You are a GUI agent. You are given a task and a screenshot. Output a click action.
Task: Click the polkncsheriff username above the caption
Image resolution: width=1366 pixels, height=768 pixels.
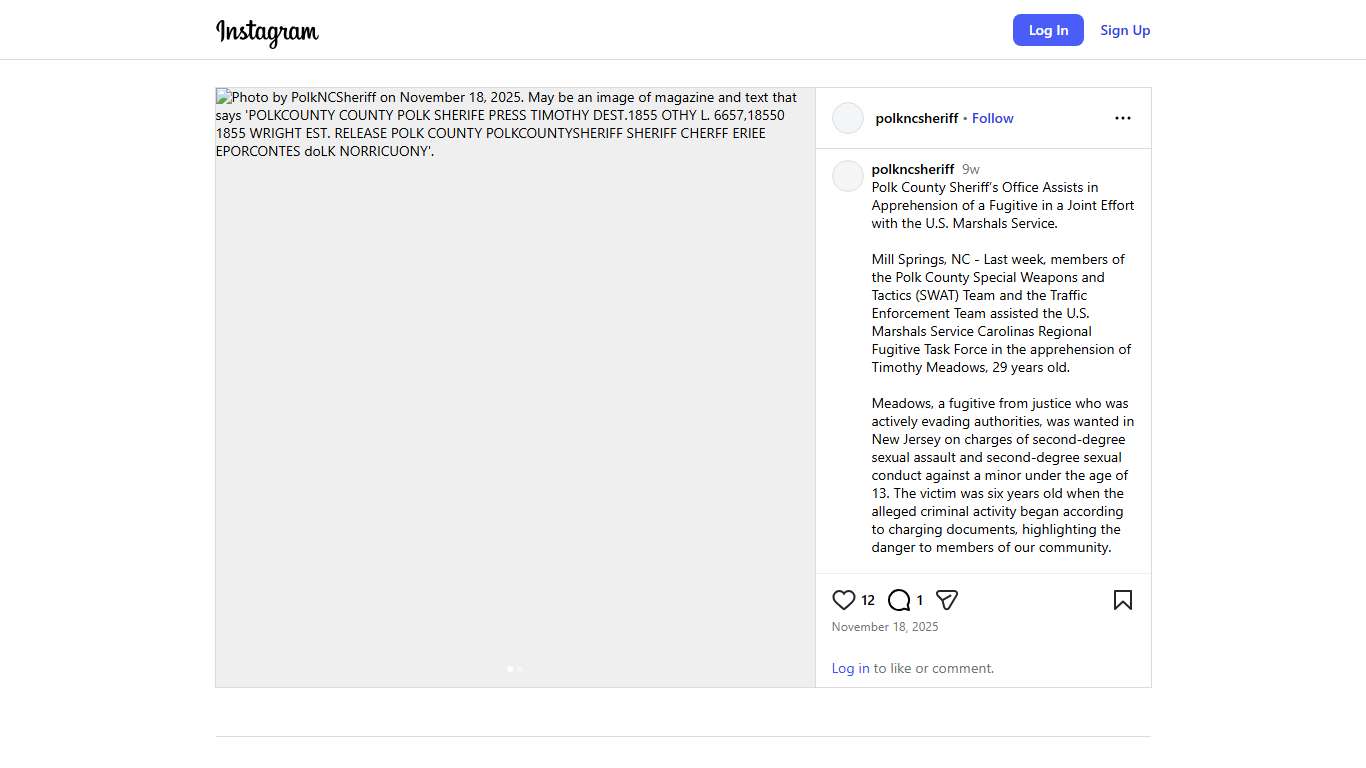pyautogui.click(x=913, y=169)
